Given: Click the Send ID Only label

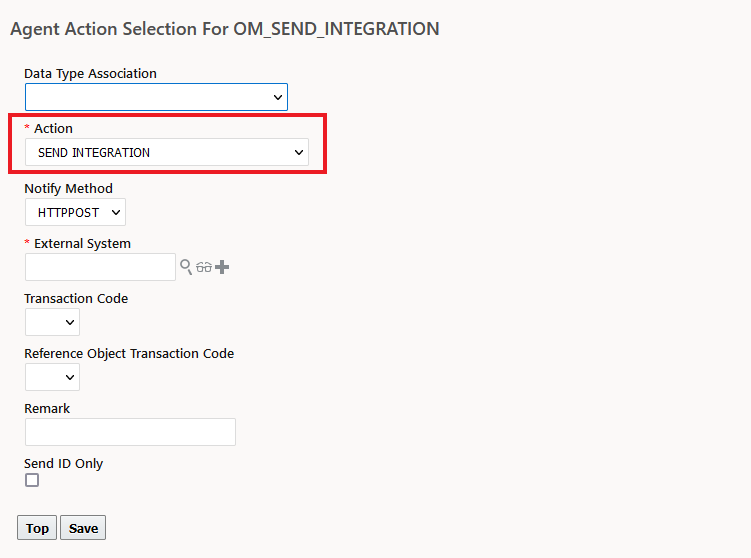Looking at the screenshot, I should pos(63,463).
